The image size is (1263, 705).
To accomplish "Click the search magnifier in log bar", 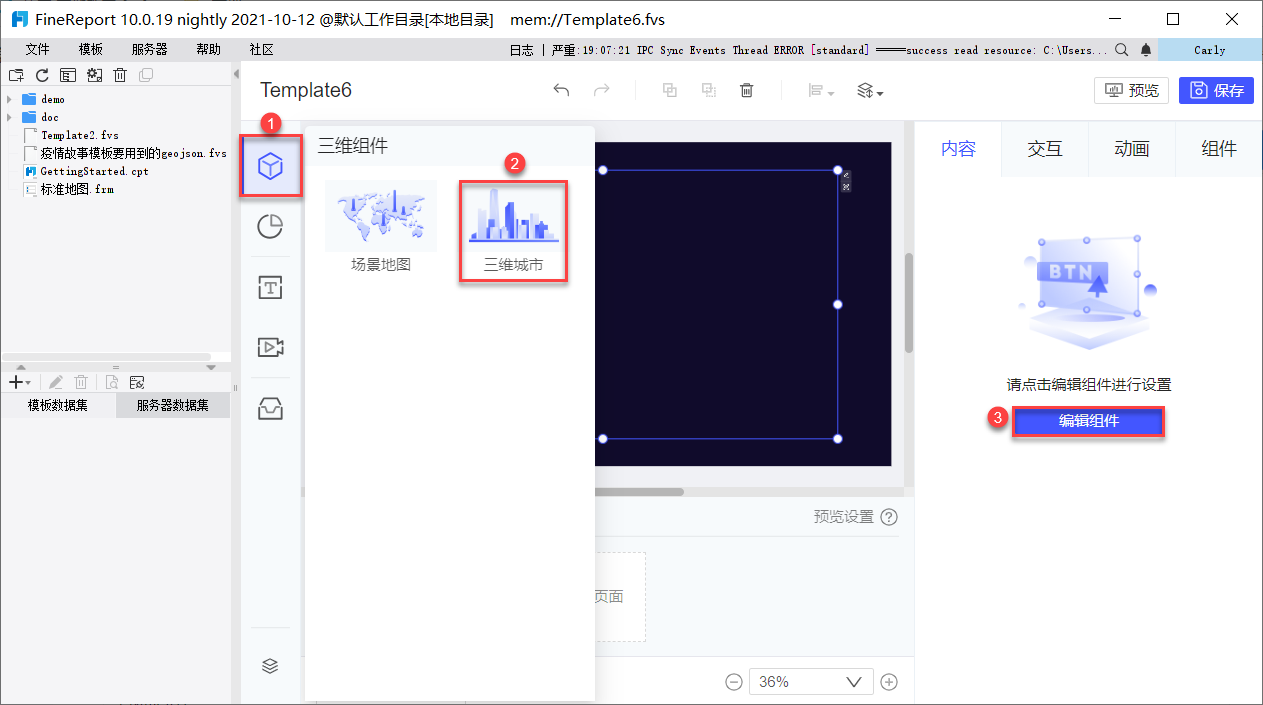I will [1122, 50].
